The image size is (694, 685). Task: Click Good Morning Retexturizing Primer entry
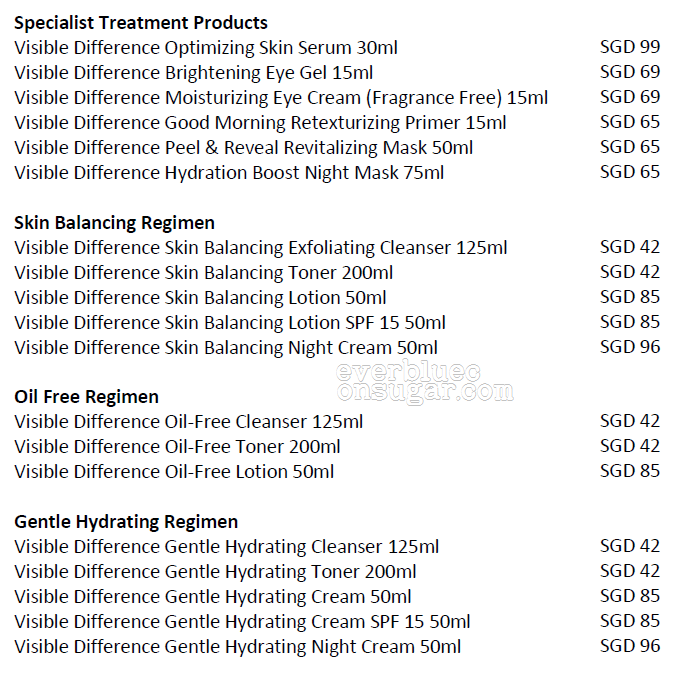(260, 123)
